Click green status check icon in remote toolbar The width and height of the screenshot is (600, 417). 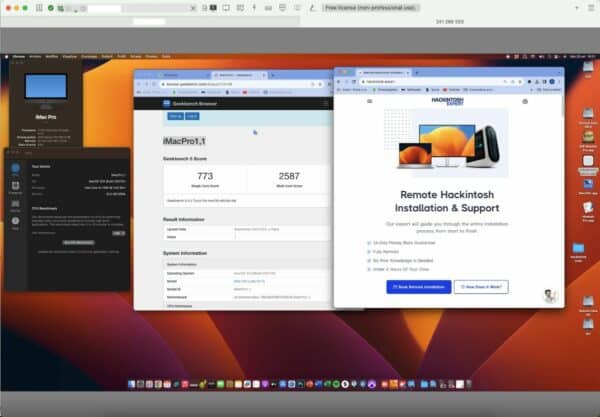pyautogui.click(x=51, y=8)
